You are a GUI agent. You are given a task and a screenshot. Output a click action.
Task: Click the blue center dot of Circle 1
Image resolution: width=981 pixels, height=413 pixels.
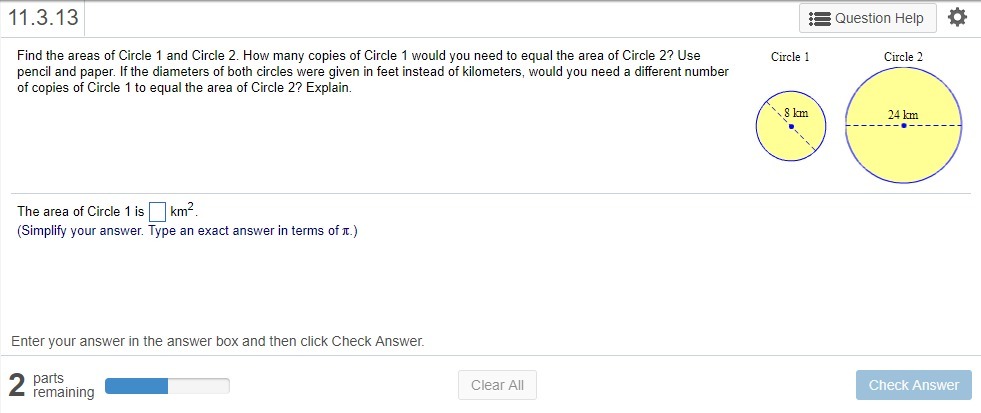click(791, 127)
